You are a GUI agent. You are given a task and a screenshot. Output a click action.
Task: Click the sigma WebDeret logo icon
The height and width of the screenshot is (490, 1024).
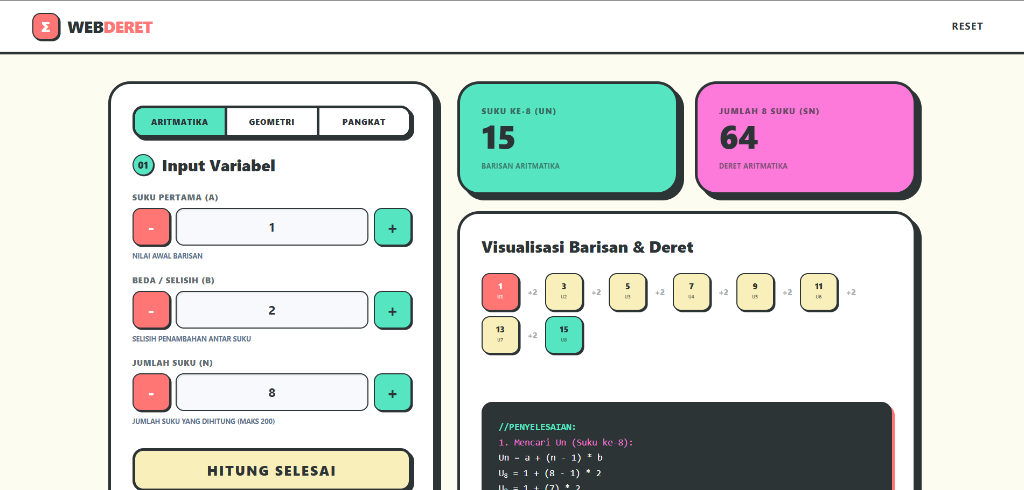tap(46, 27)
